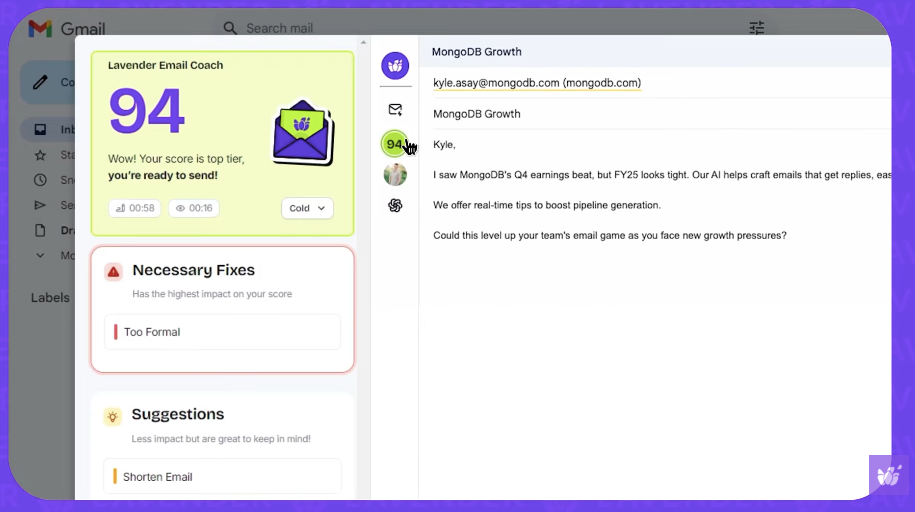
Task: Open Snoozed via the clock icon
Action: tap(40, 180)
